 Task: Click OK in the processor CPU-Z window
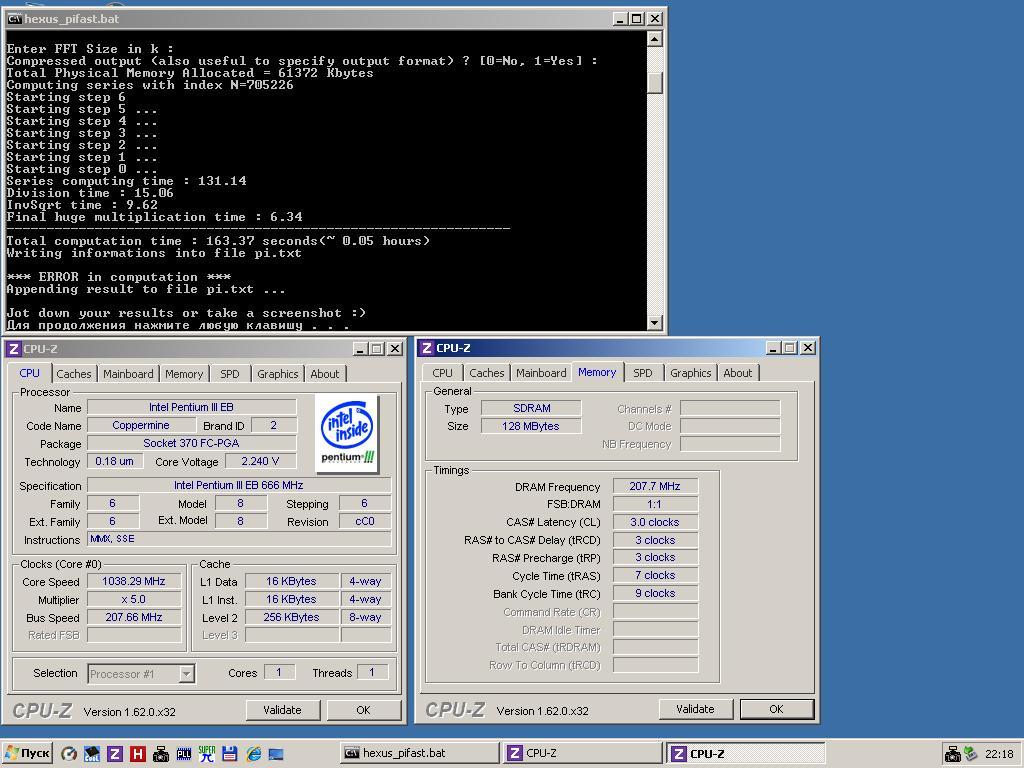pos(364,710)
